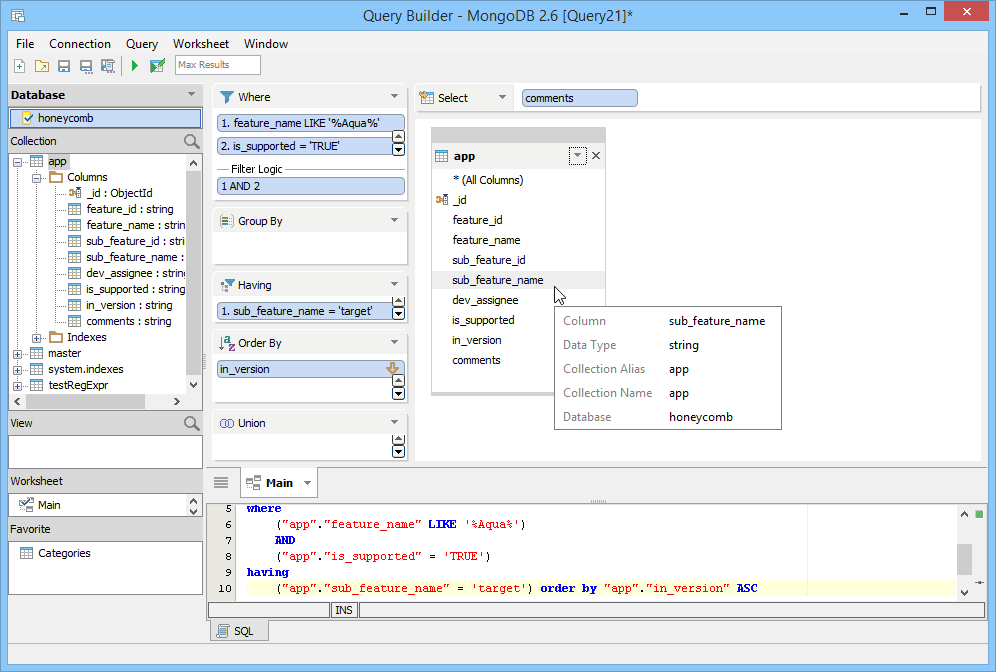Create a new query with the new file icon
996x672 pixels.
19,64
